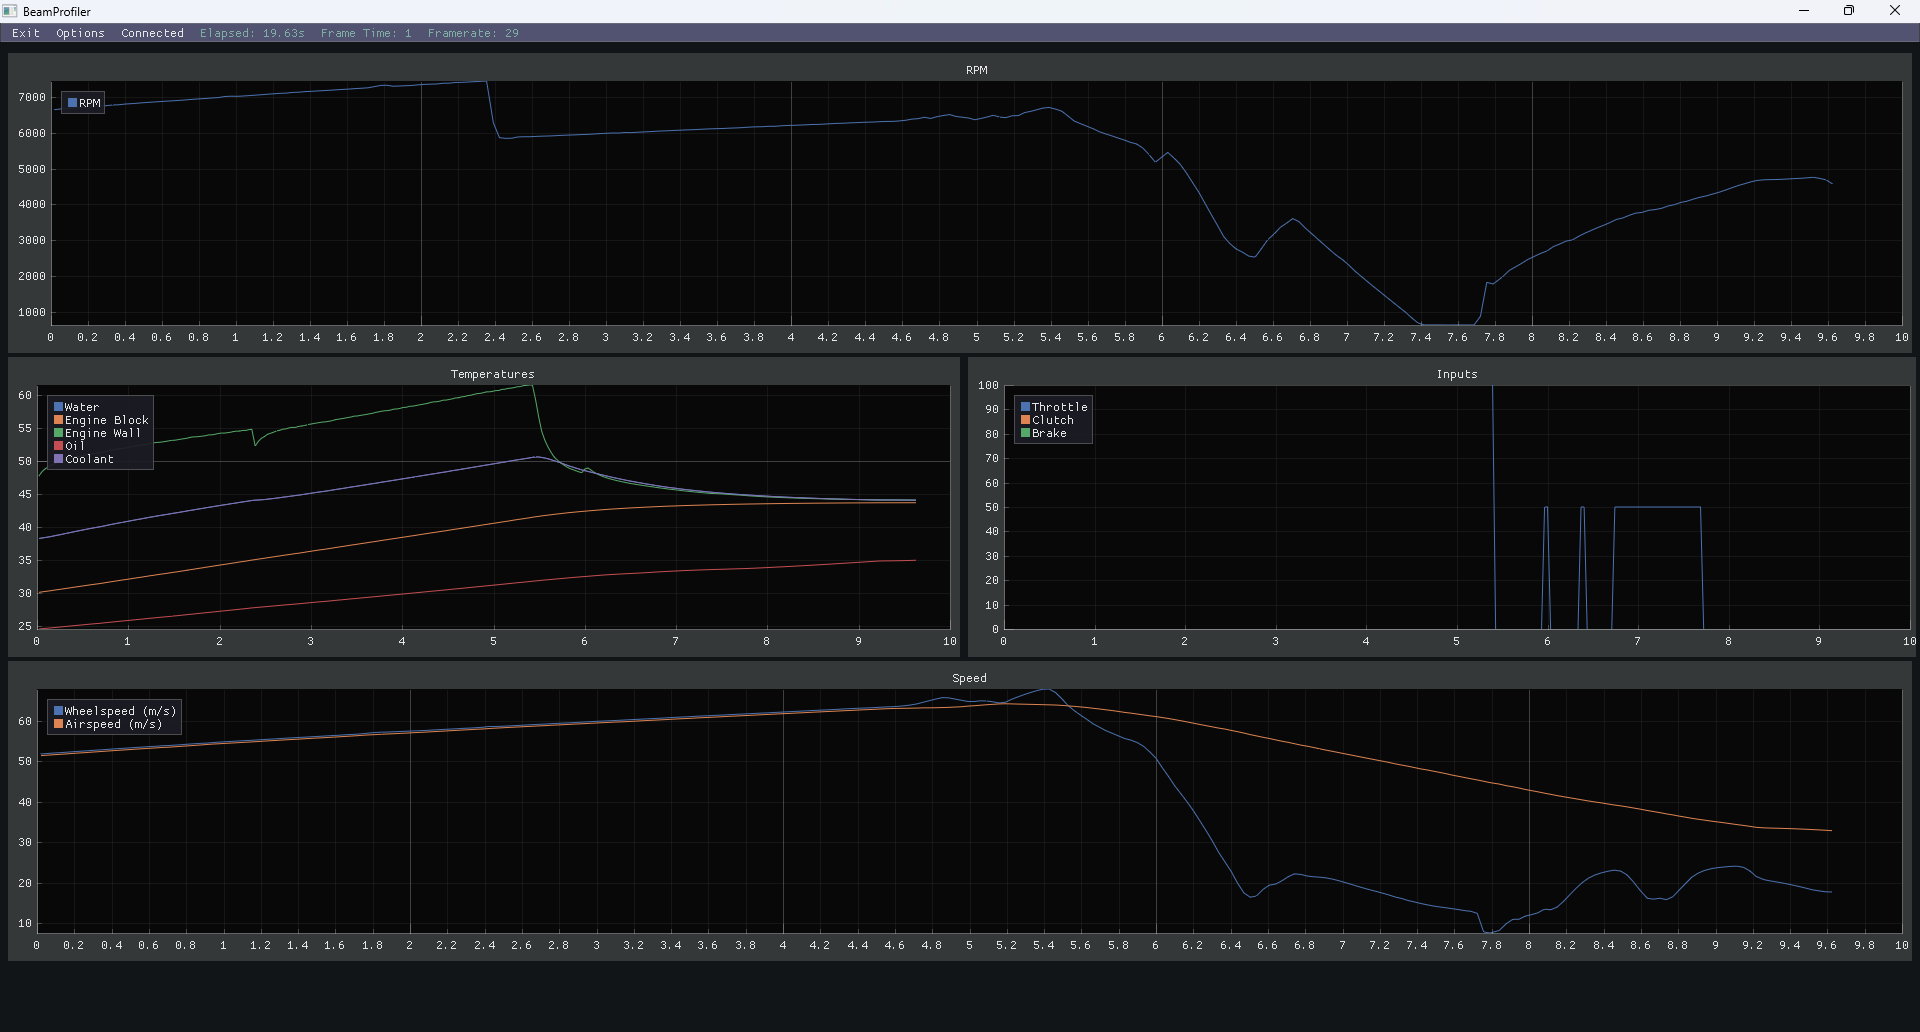Click the Connected status in menu bar

coord(152,33)
